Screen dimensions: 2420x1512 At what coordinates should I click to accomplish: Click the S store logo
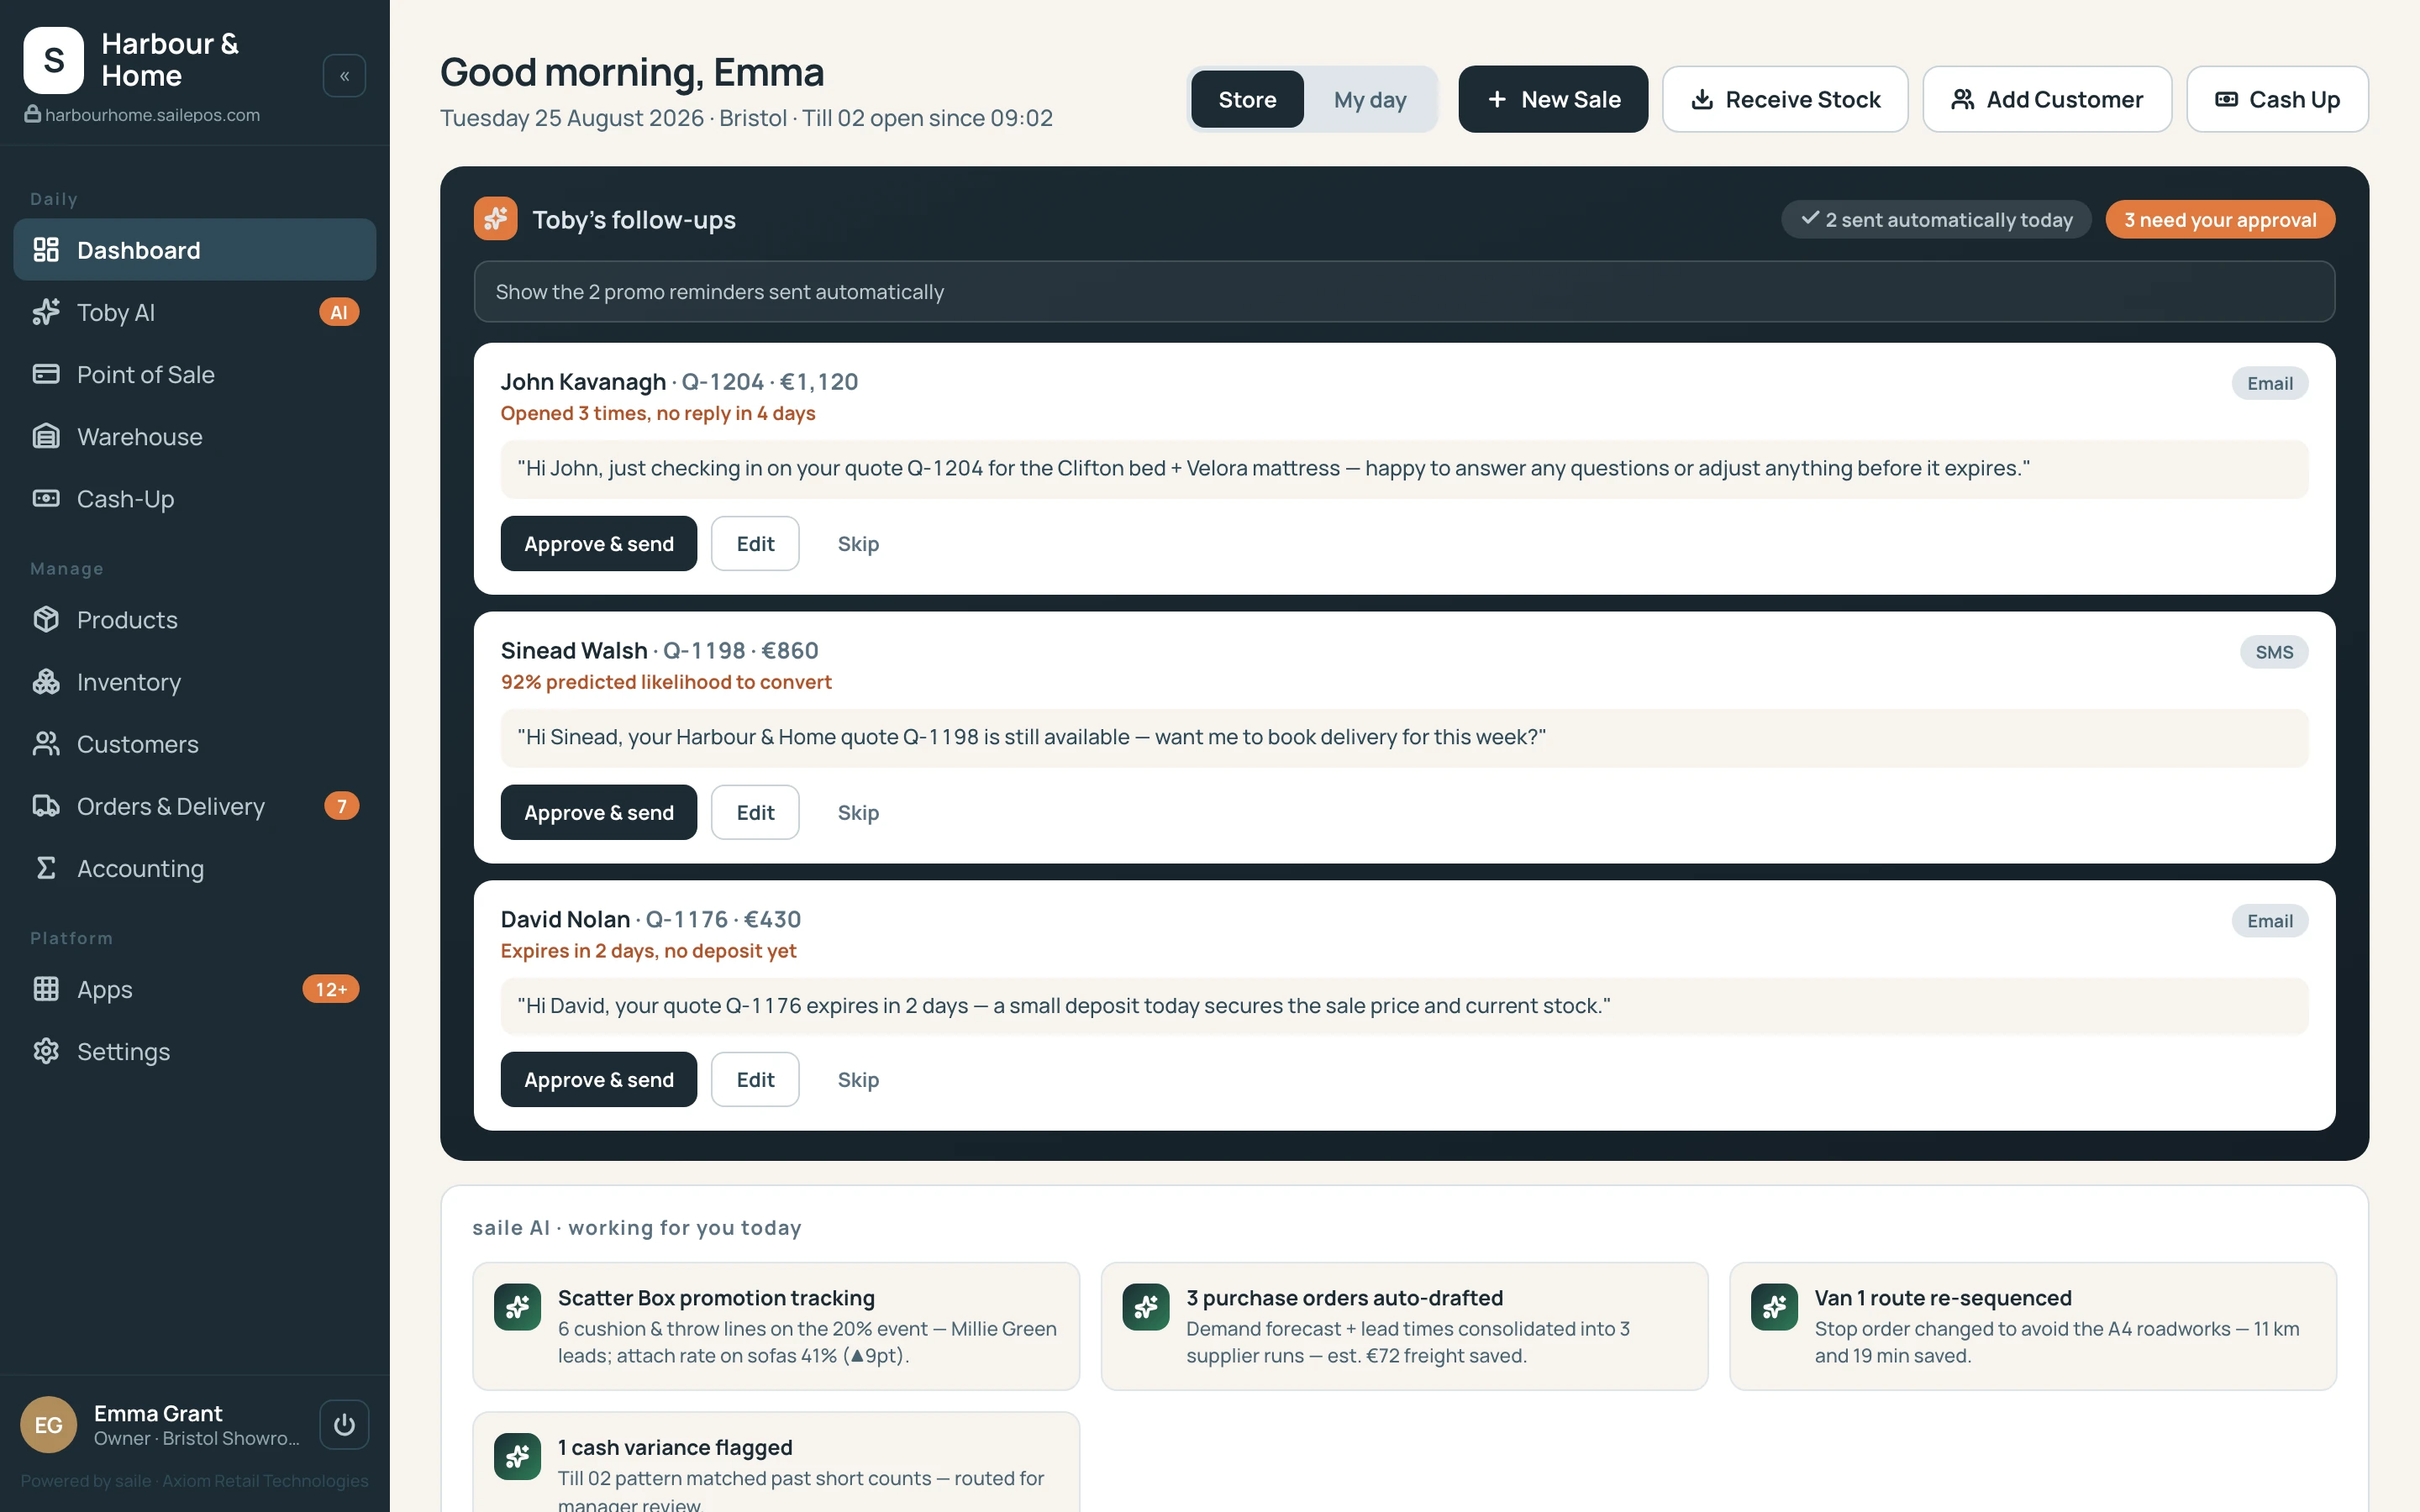coord(53,60)
